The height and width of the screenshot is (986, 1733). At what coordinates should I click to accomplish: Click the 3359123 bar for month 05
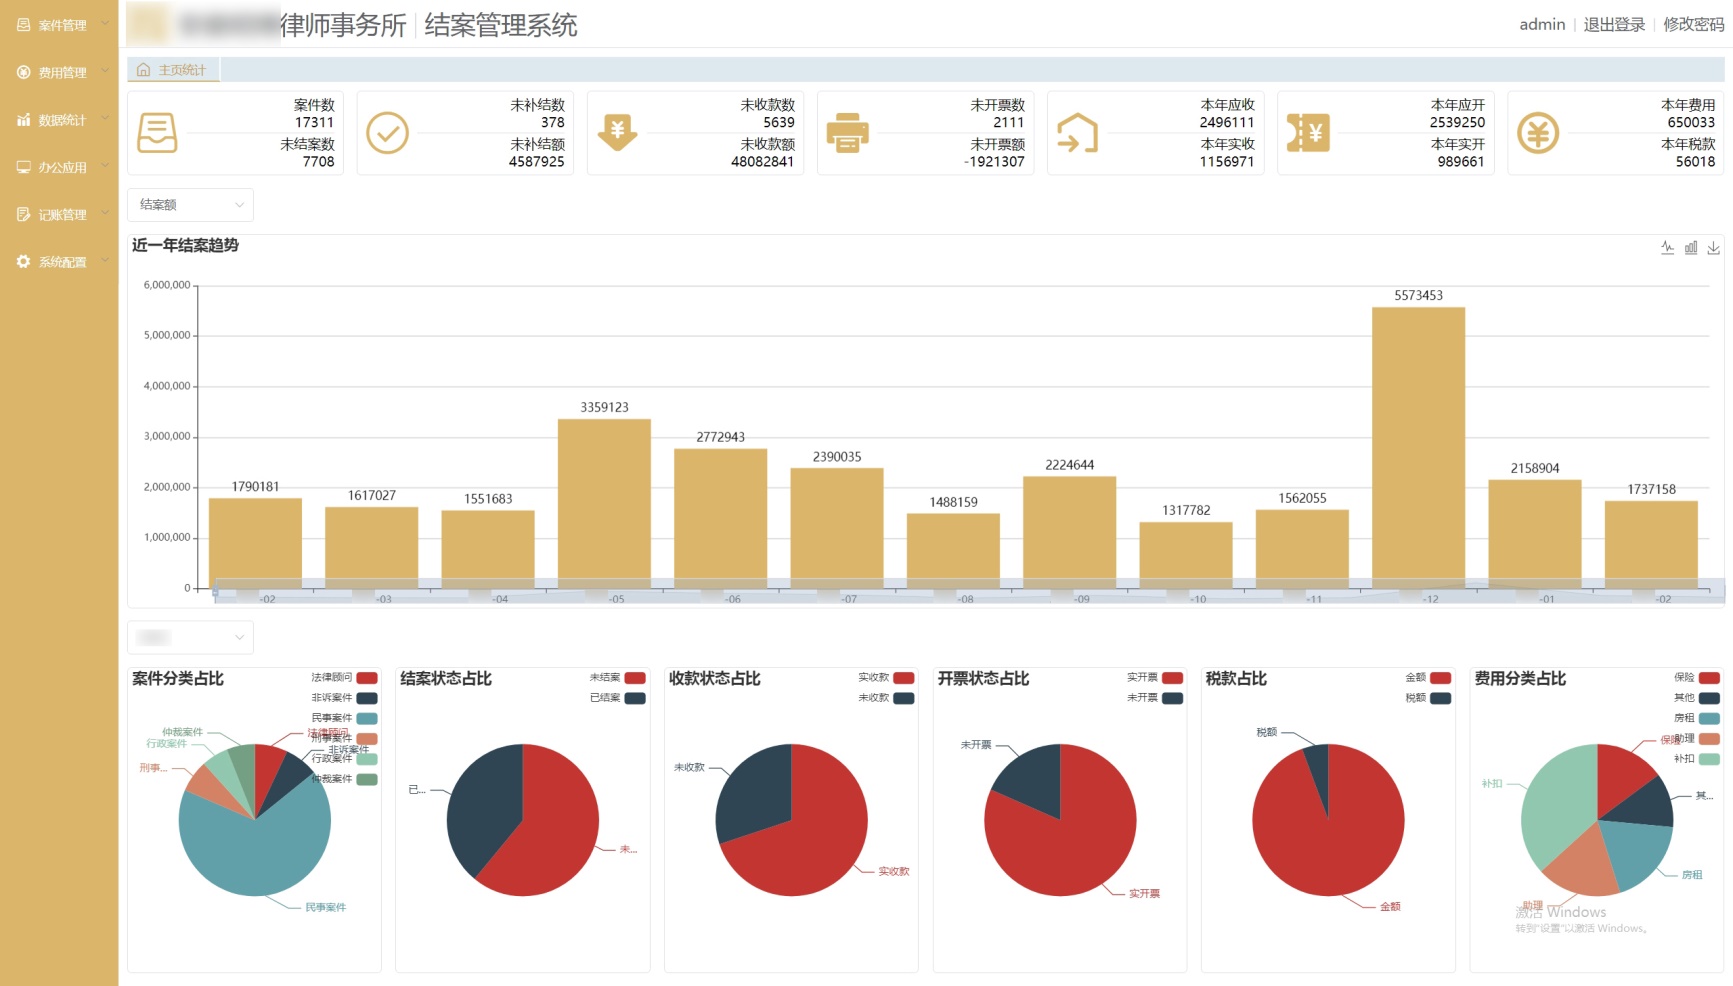(x=604, y=503)
